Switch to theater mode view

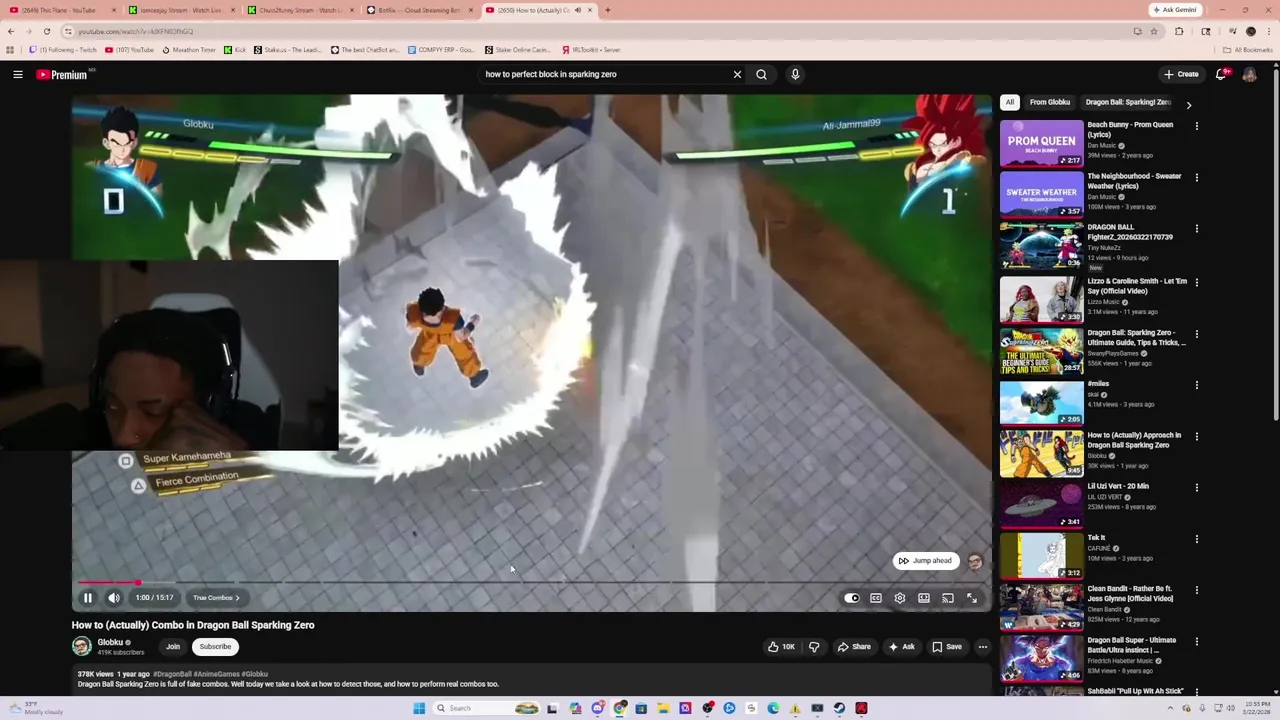click(x=924, y=598)
